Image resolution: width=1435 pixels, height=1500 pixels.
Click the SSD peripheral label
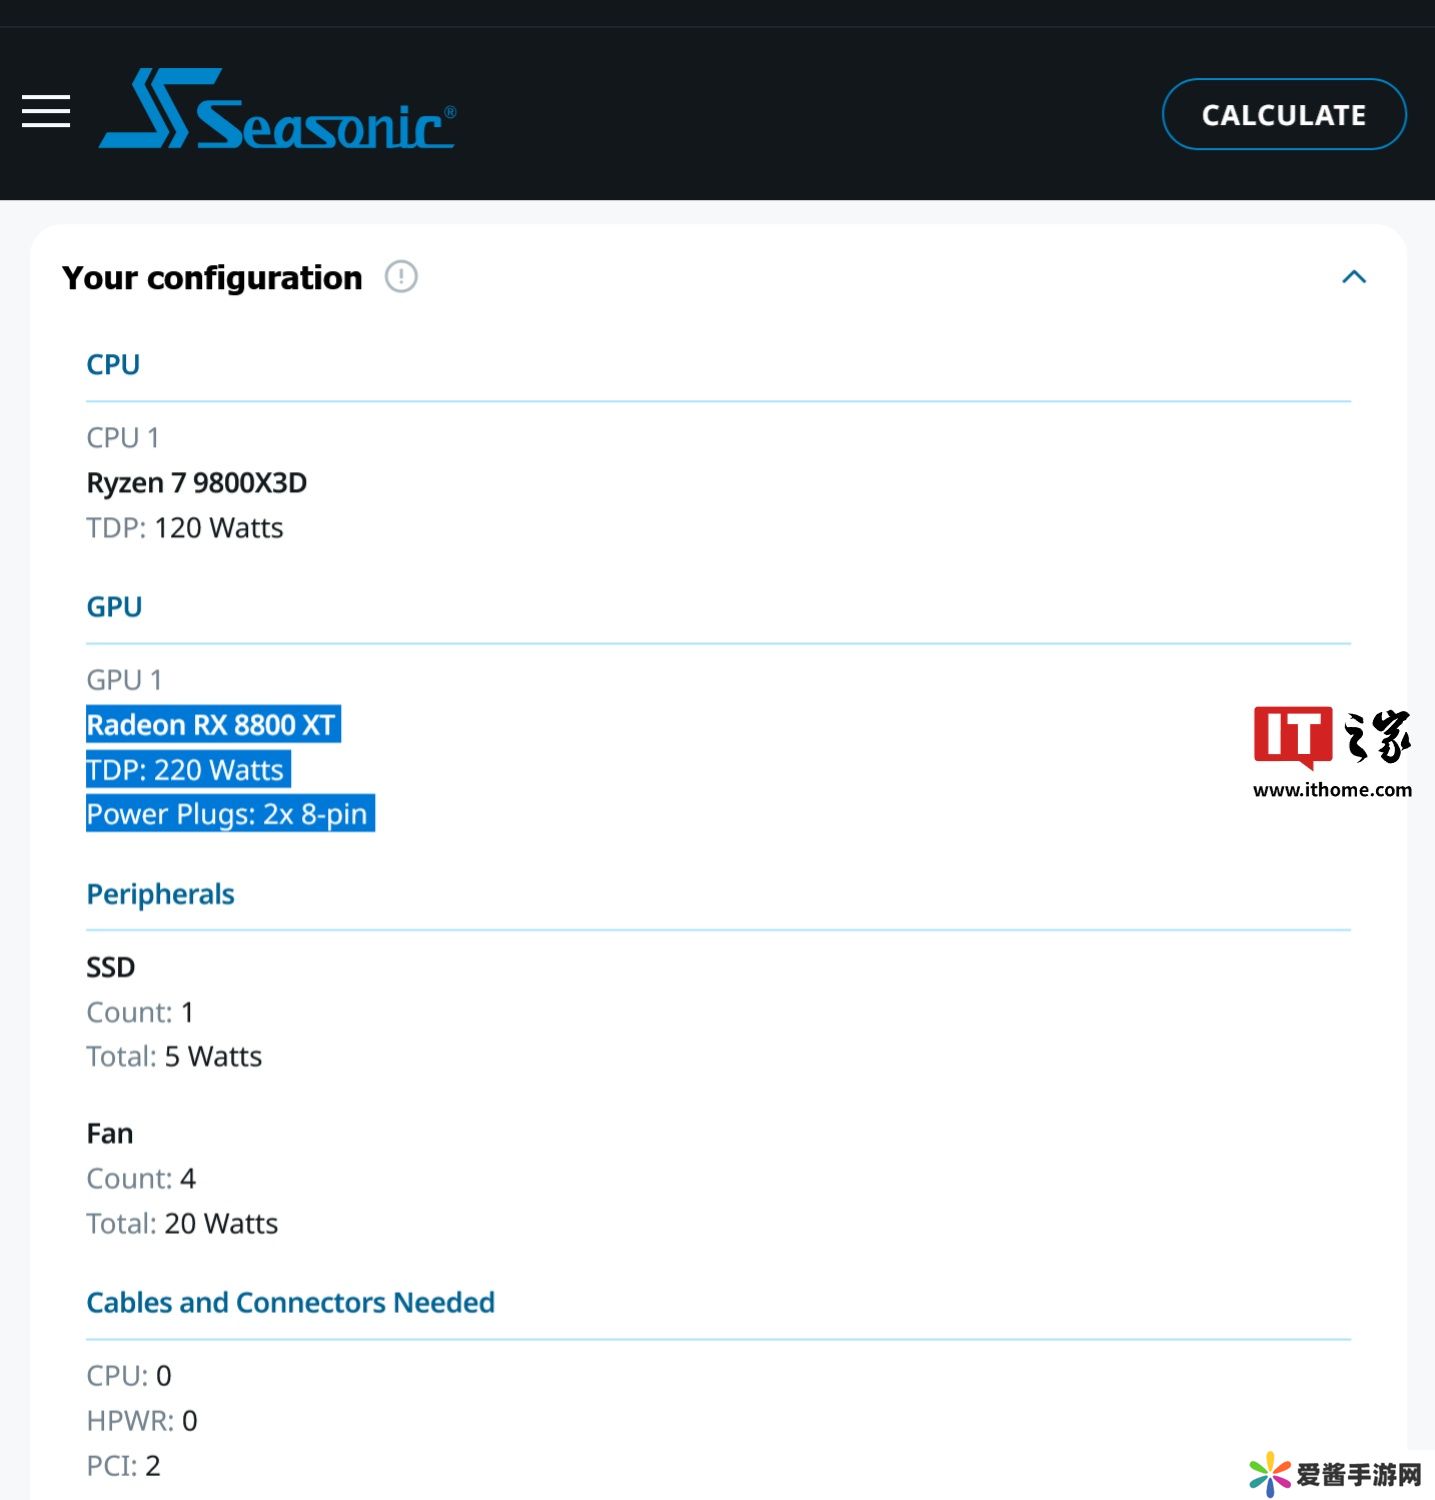point(110,968)
